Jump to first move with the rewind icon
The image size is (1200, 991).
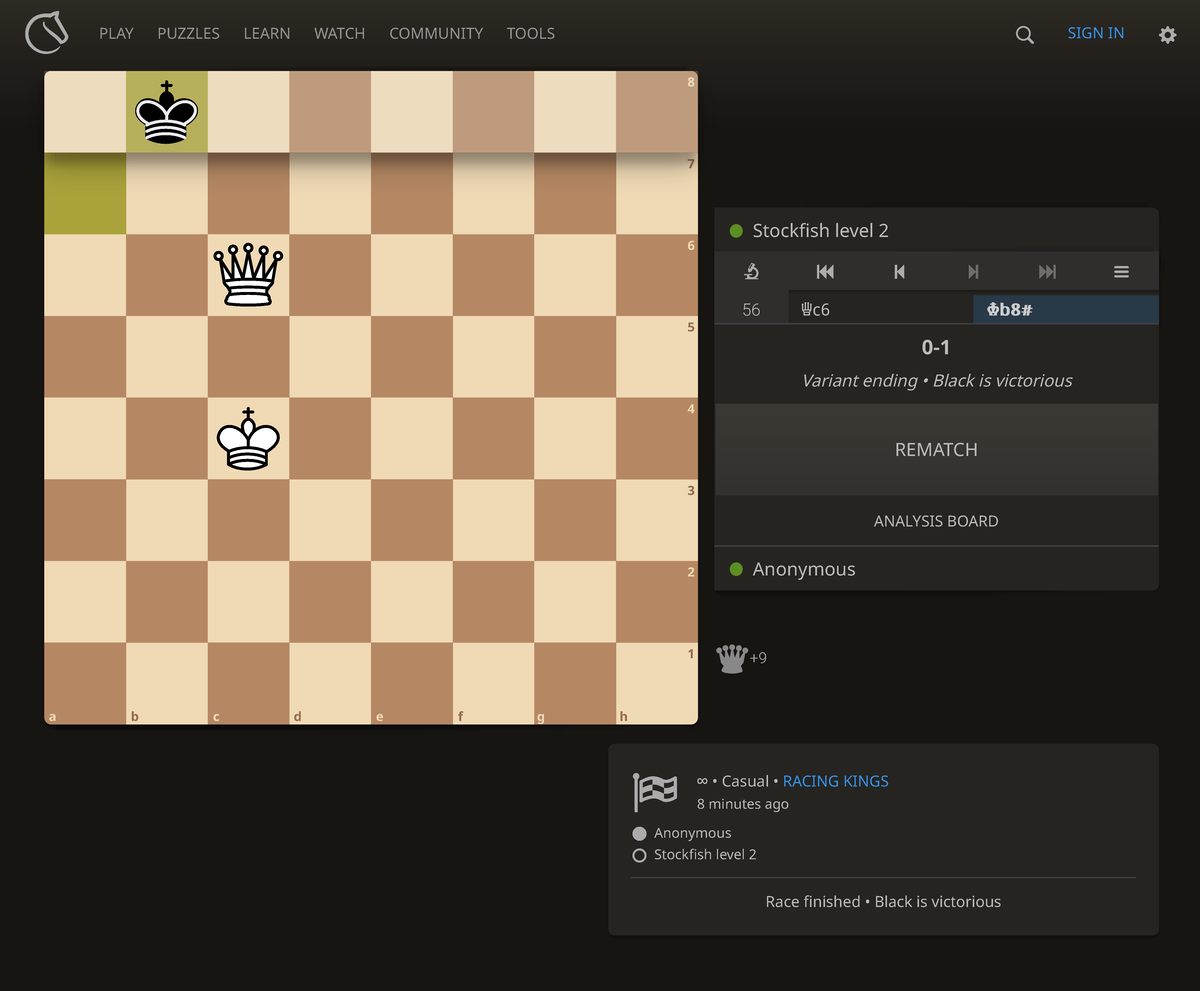(825, 271)
